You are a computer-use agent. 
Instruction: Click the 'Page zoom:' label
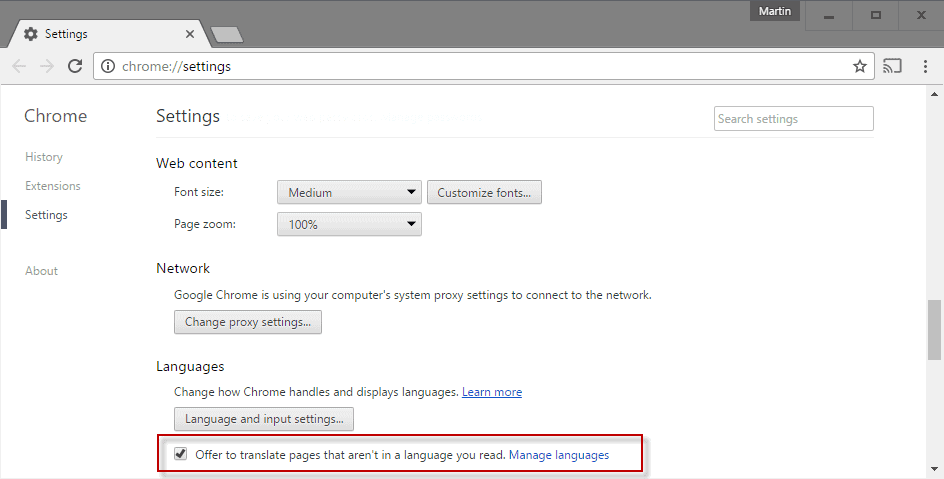coord(205,224)
